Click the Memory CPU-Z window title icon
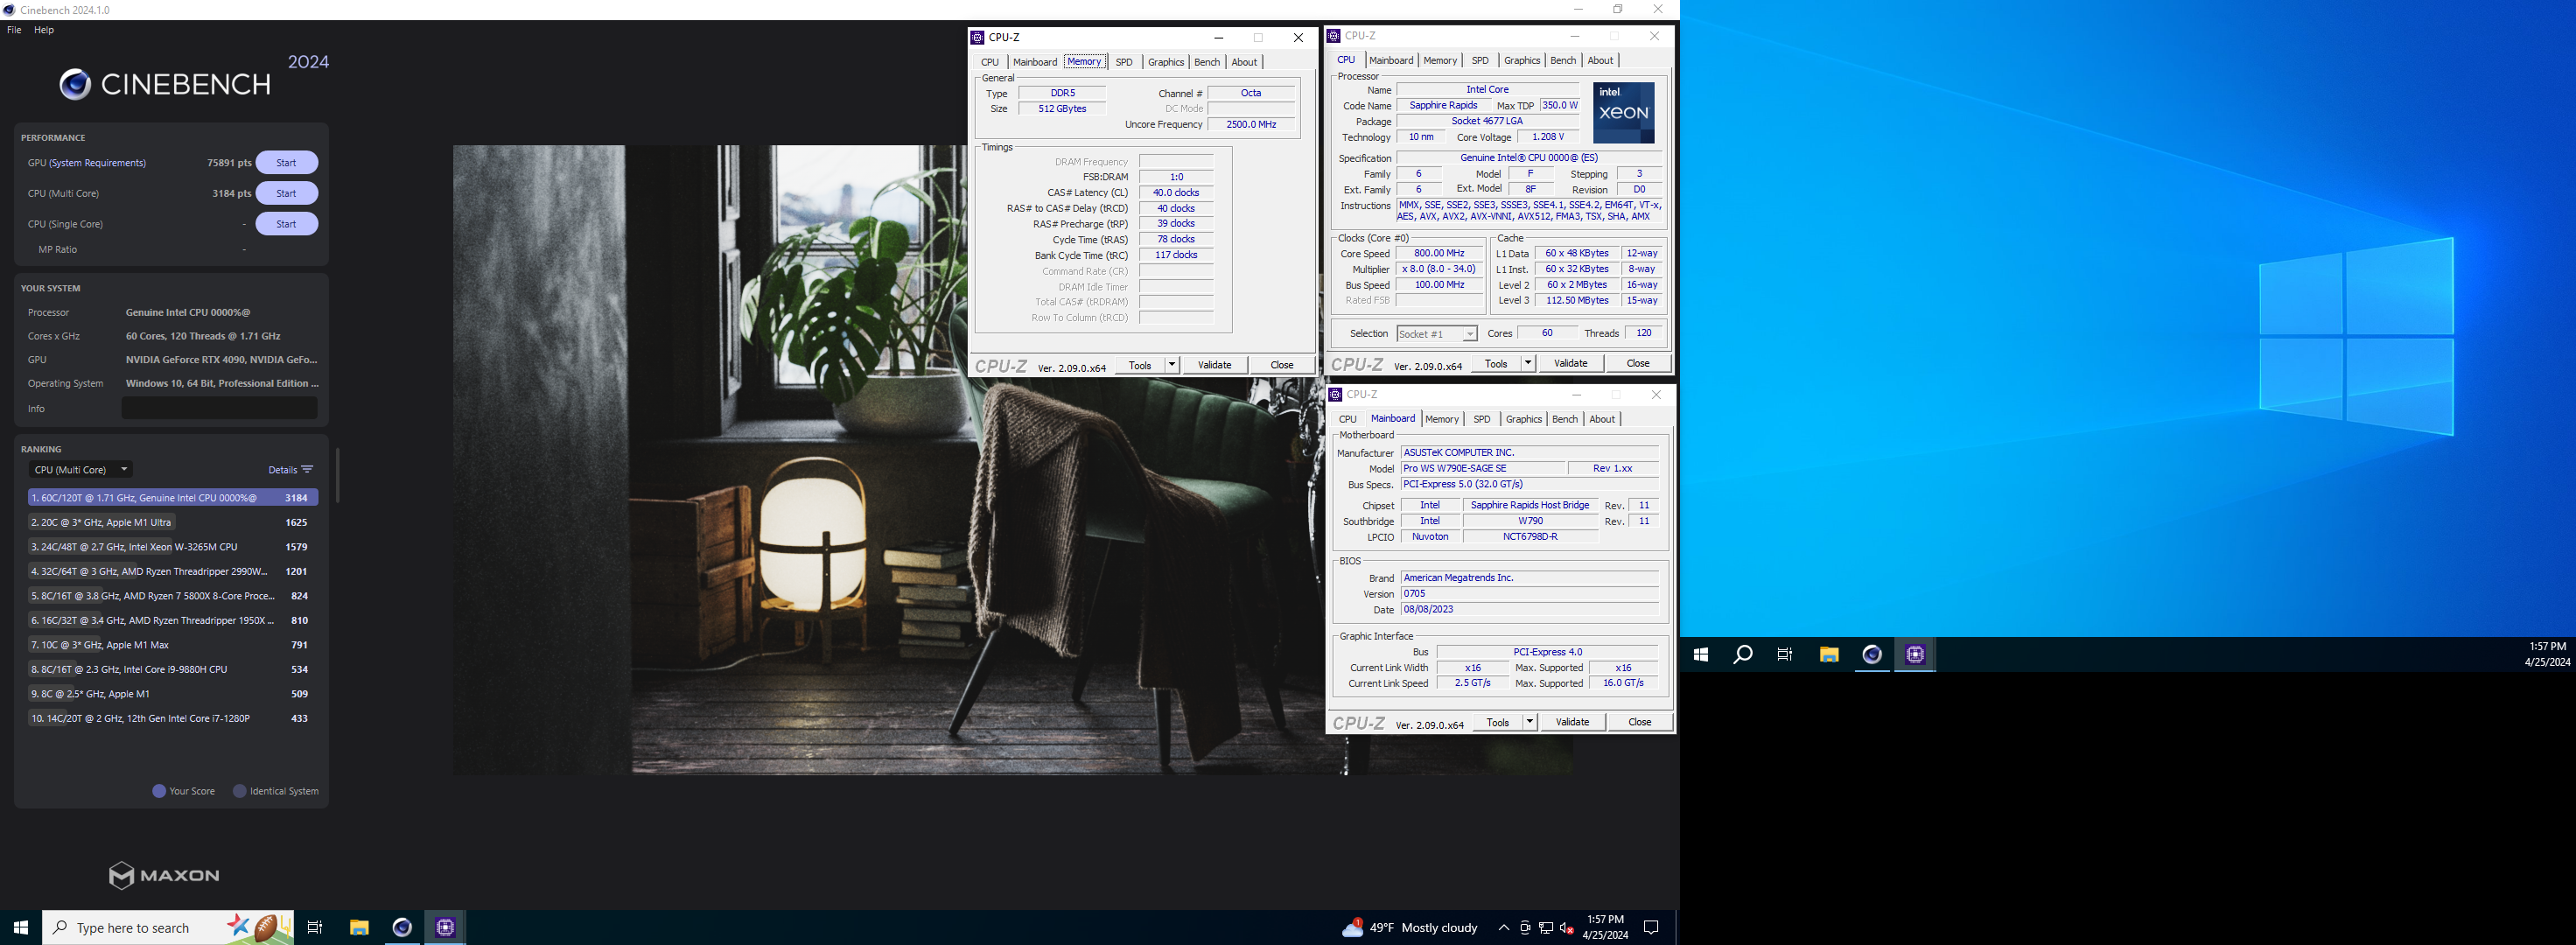This screenshot has width=2576, height=945. [977, 38]
